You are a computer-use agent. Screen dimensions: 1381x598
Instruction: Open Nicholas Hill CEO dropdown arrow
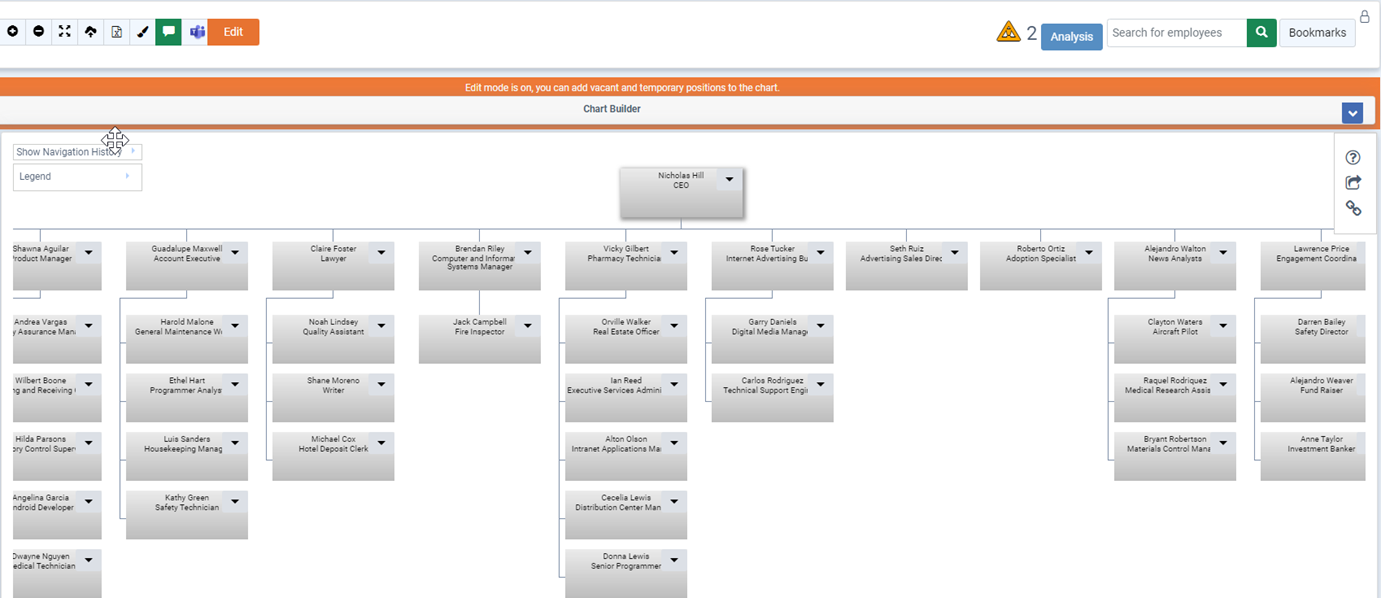[x=729, y=180]
